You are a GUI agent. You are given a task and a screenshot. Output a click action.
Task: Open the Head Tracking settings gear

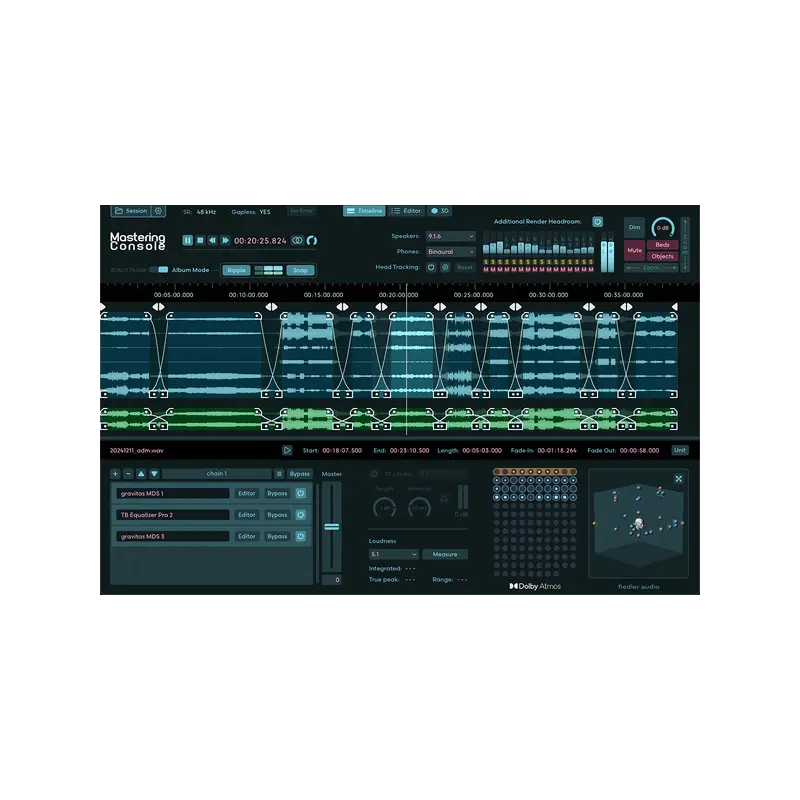445,267
